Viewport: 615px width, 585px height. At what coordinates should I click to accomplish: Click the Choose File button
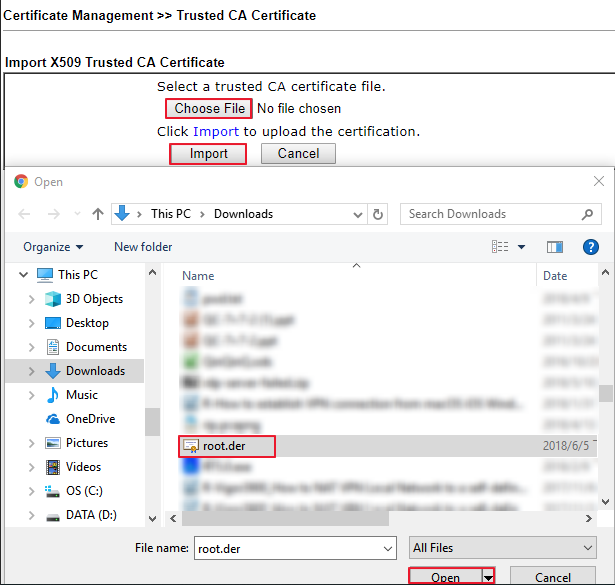(209, 108)
